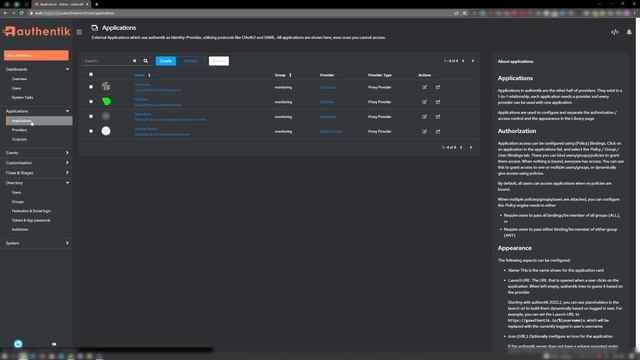Go to next page using top pagination arrow
The image size is (640, 360).
[x=473, y=61]
